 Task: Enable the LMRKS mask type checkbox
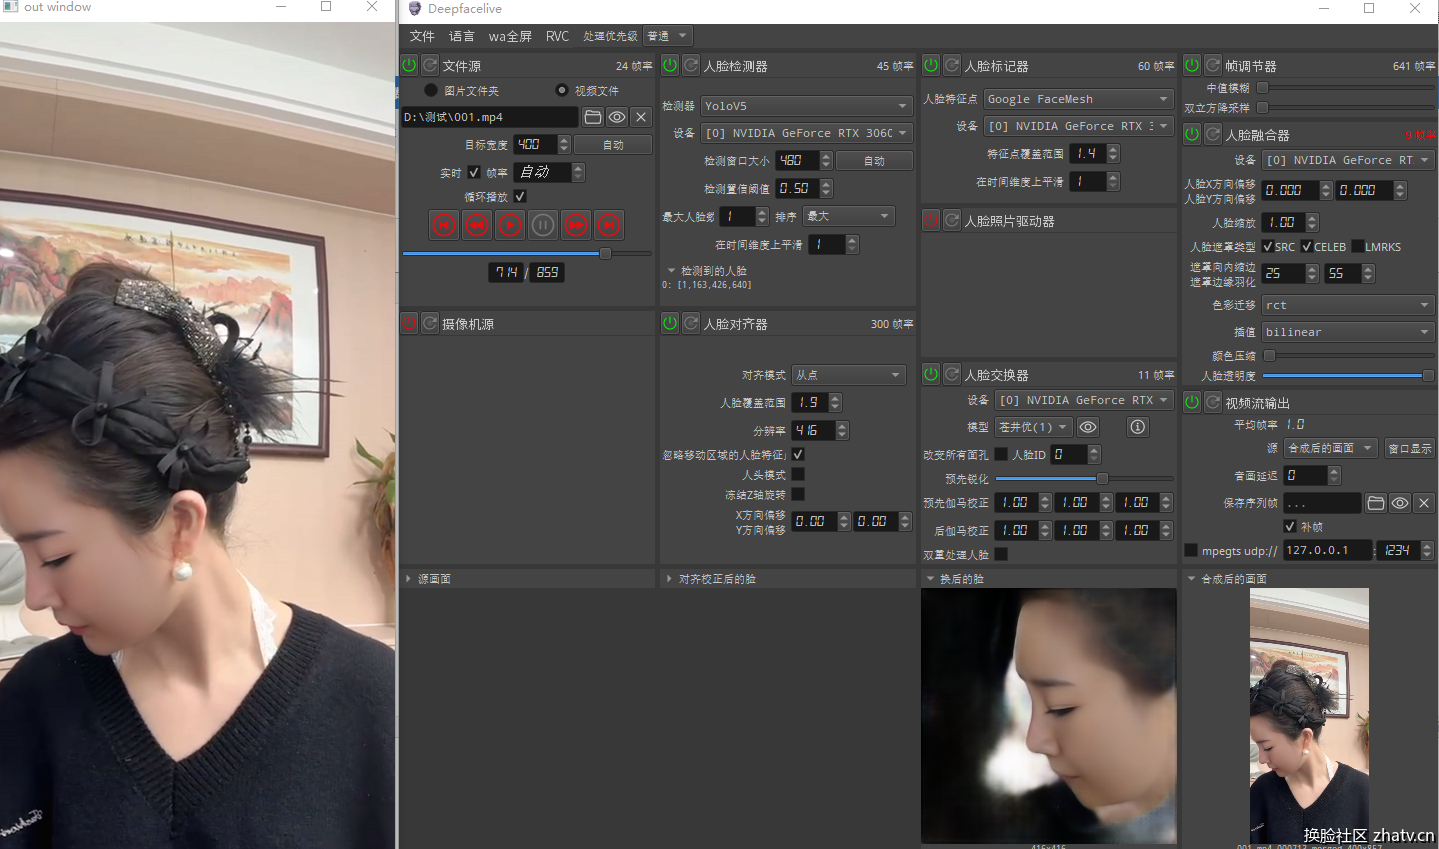[1358, 246]
